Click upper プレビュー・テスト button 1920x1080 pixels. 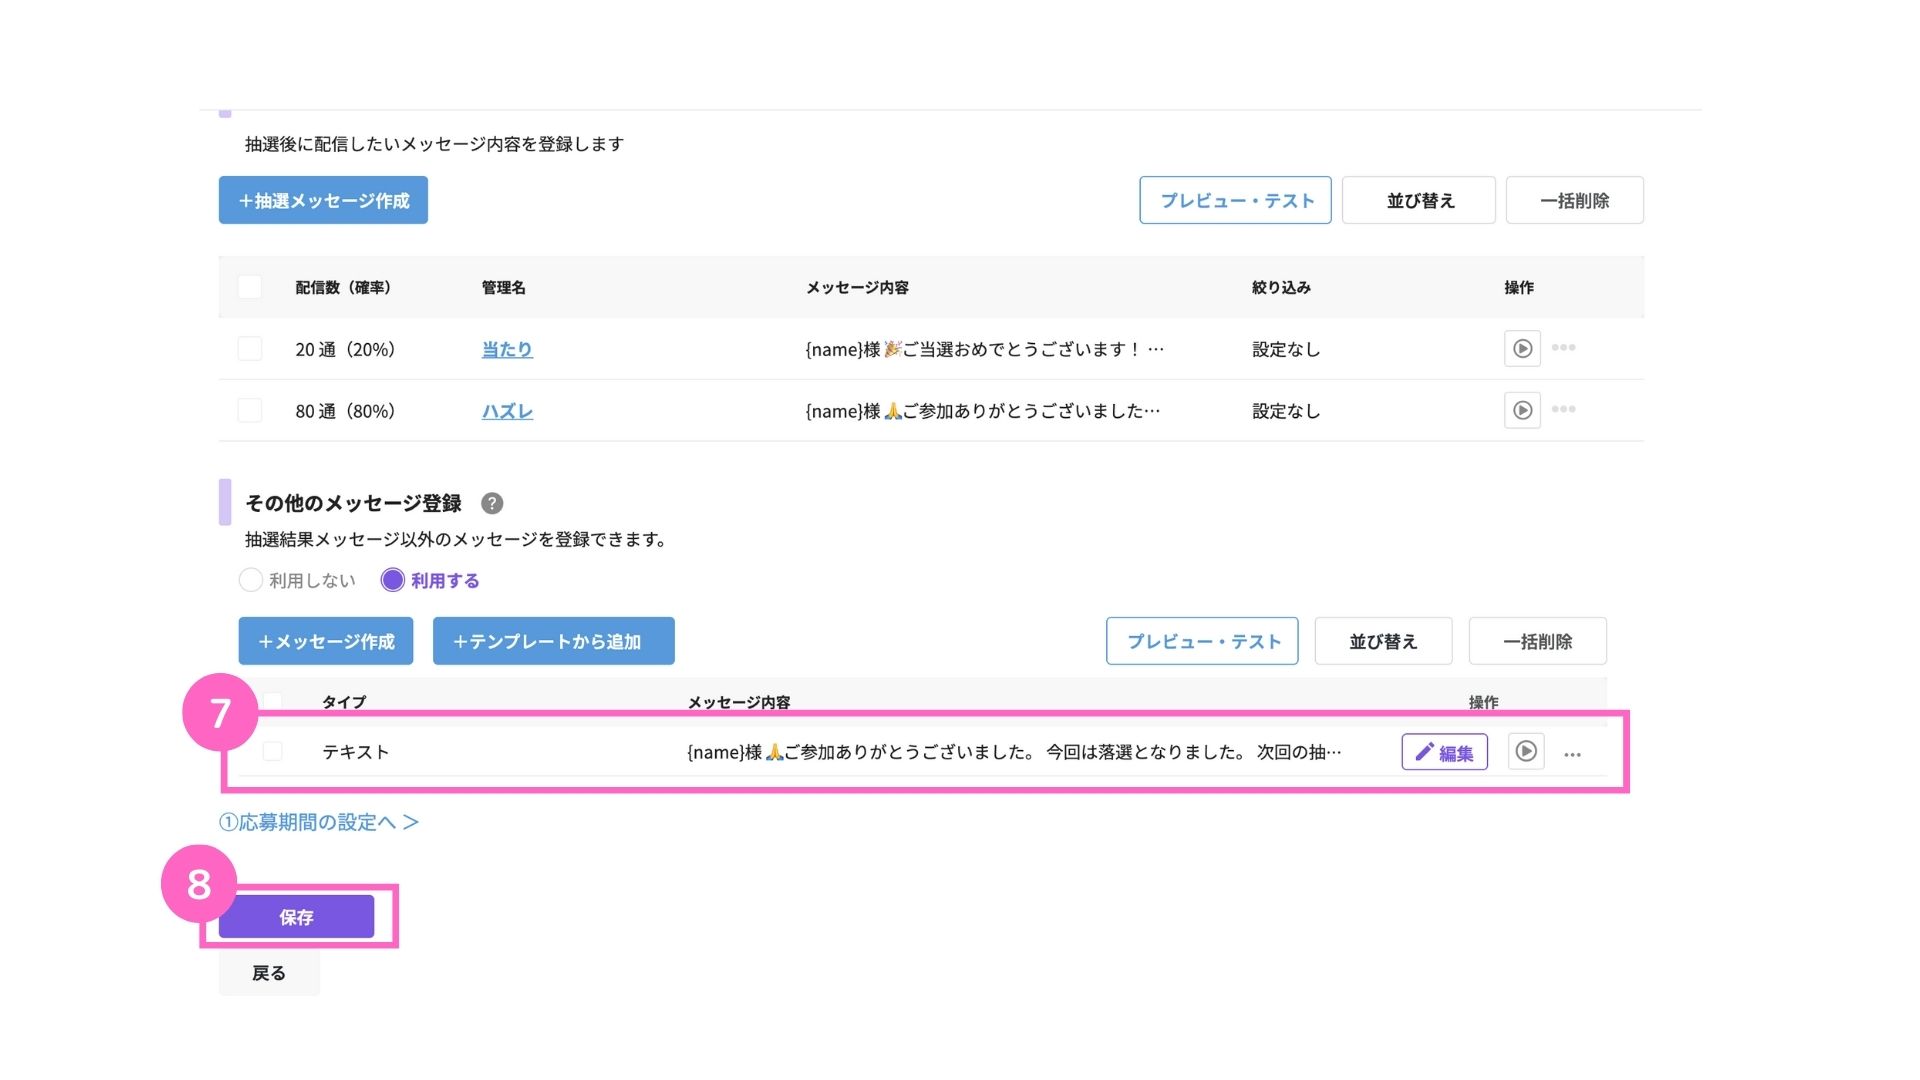click(1235, 200)
